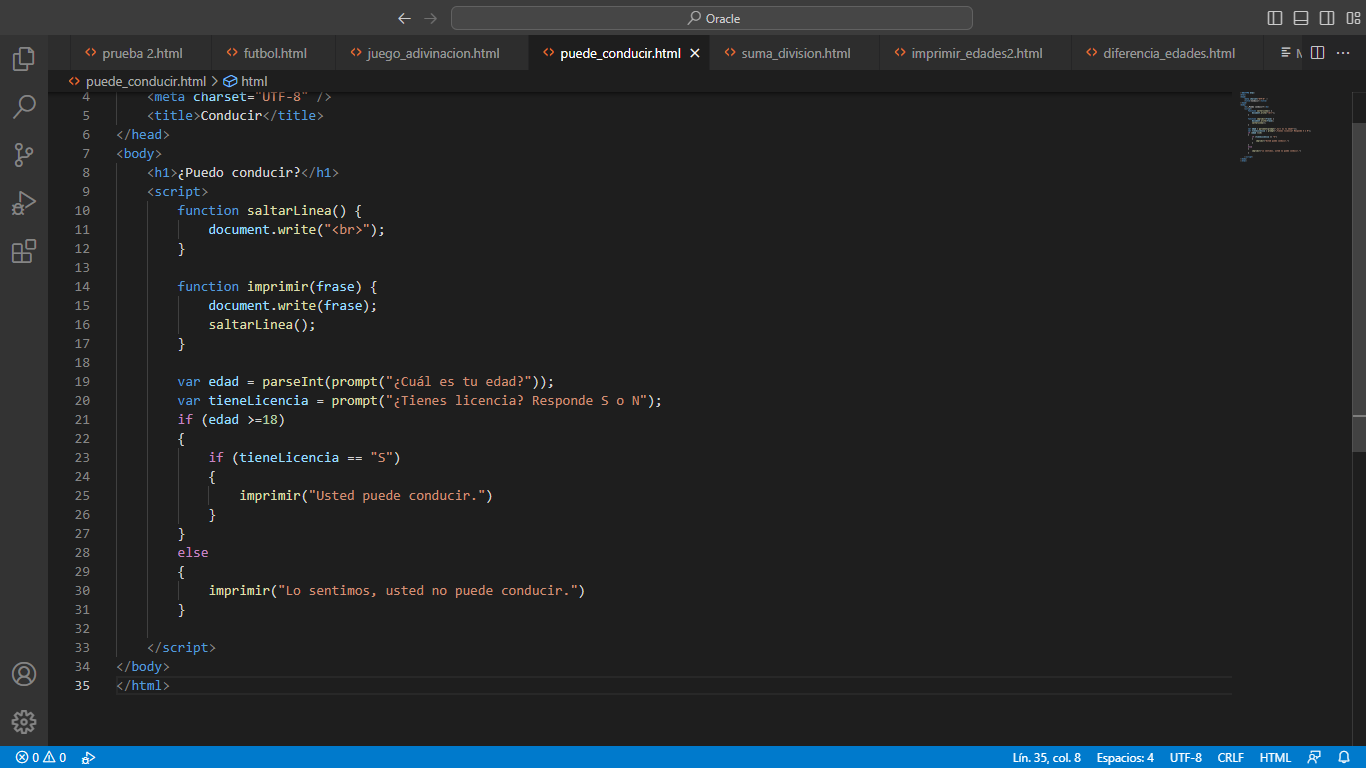Click the "else" keyword on line 28
Screen dimensions: 1366x768
tap(193, 552)
